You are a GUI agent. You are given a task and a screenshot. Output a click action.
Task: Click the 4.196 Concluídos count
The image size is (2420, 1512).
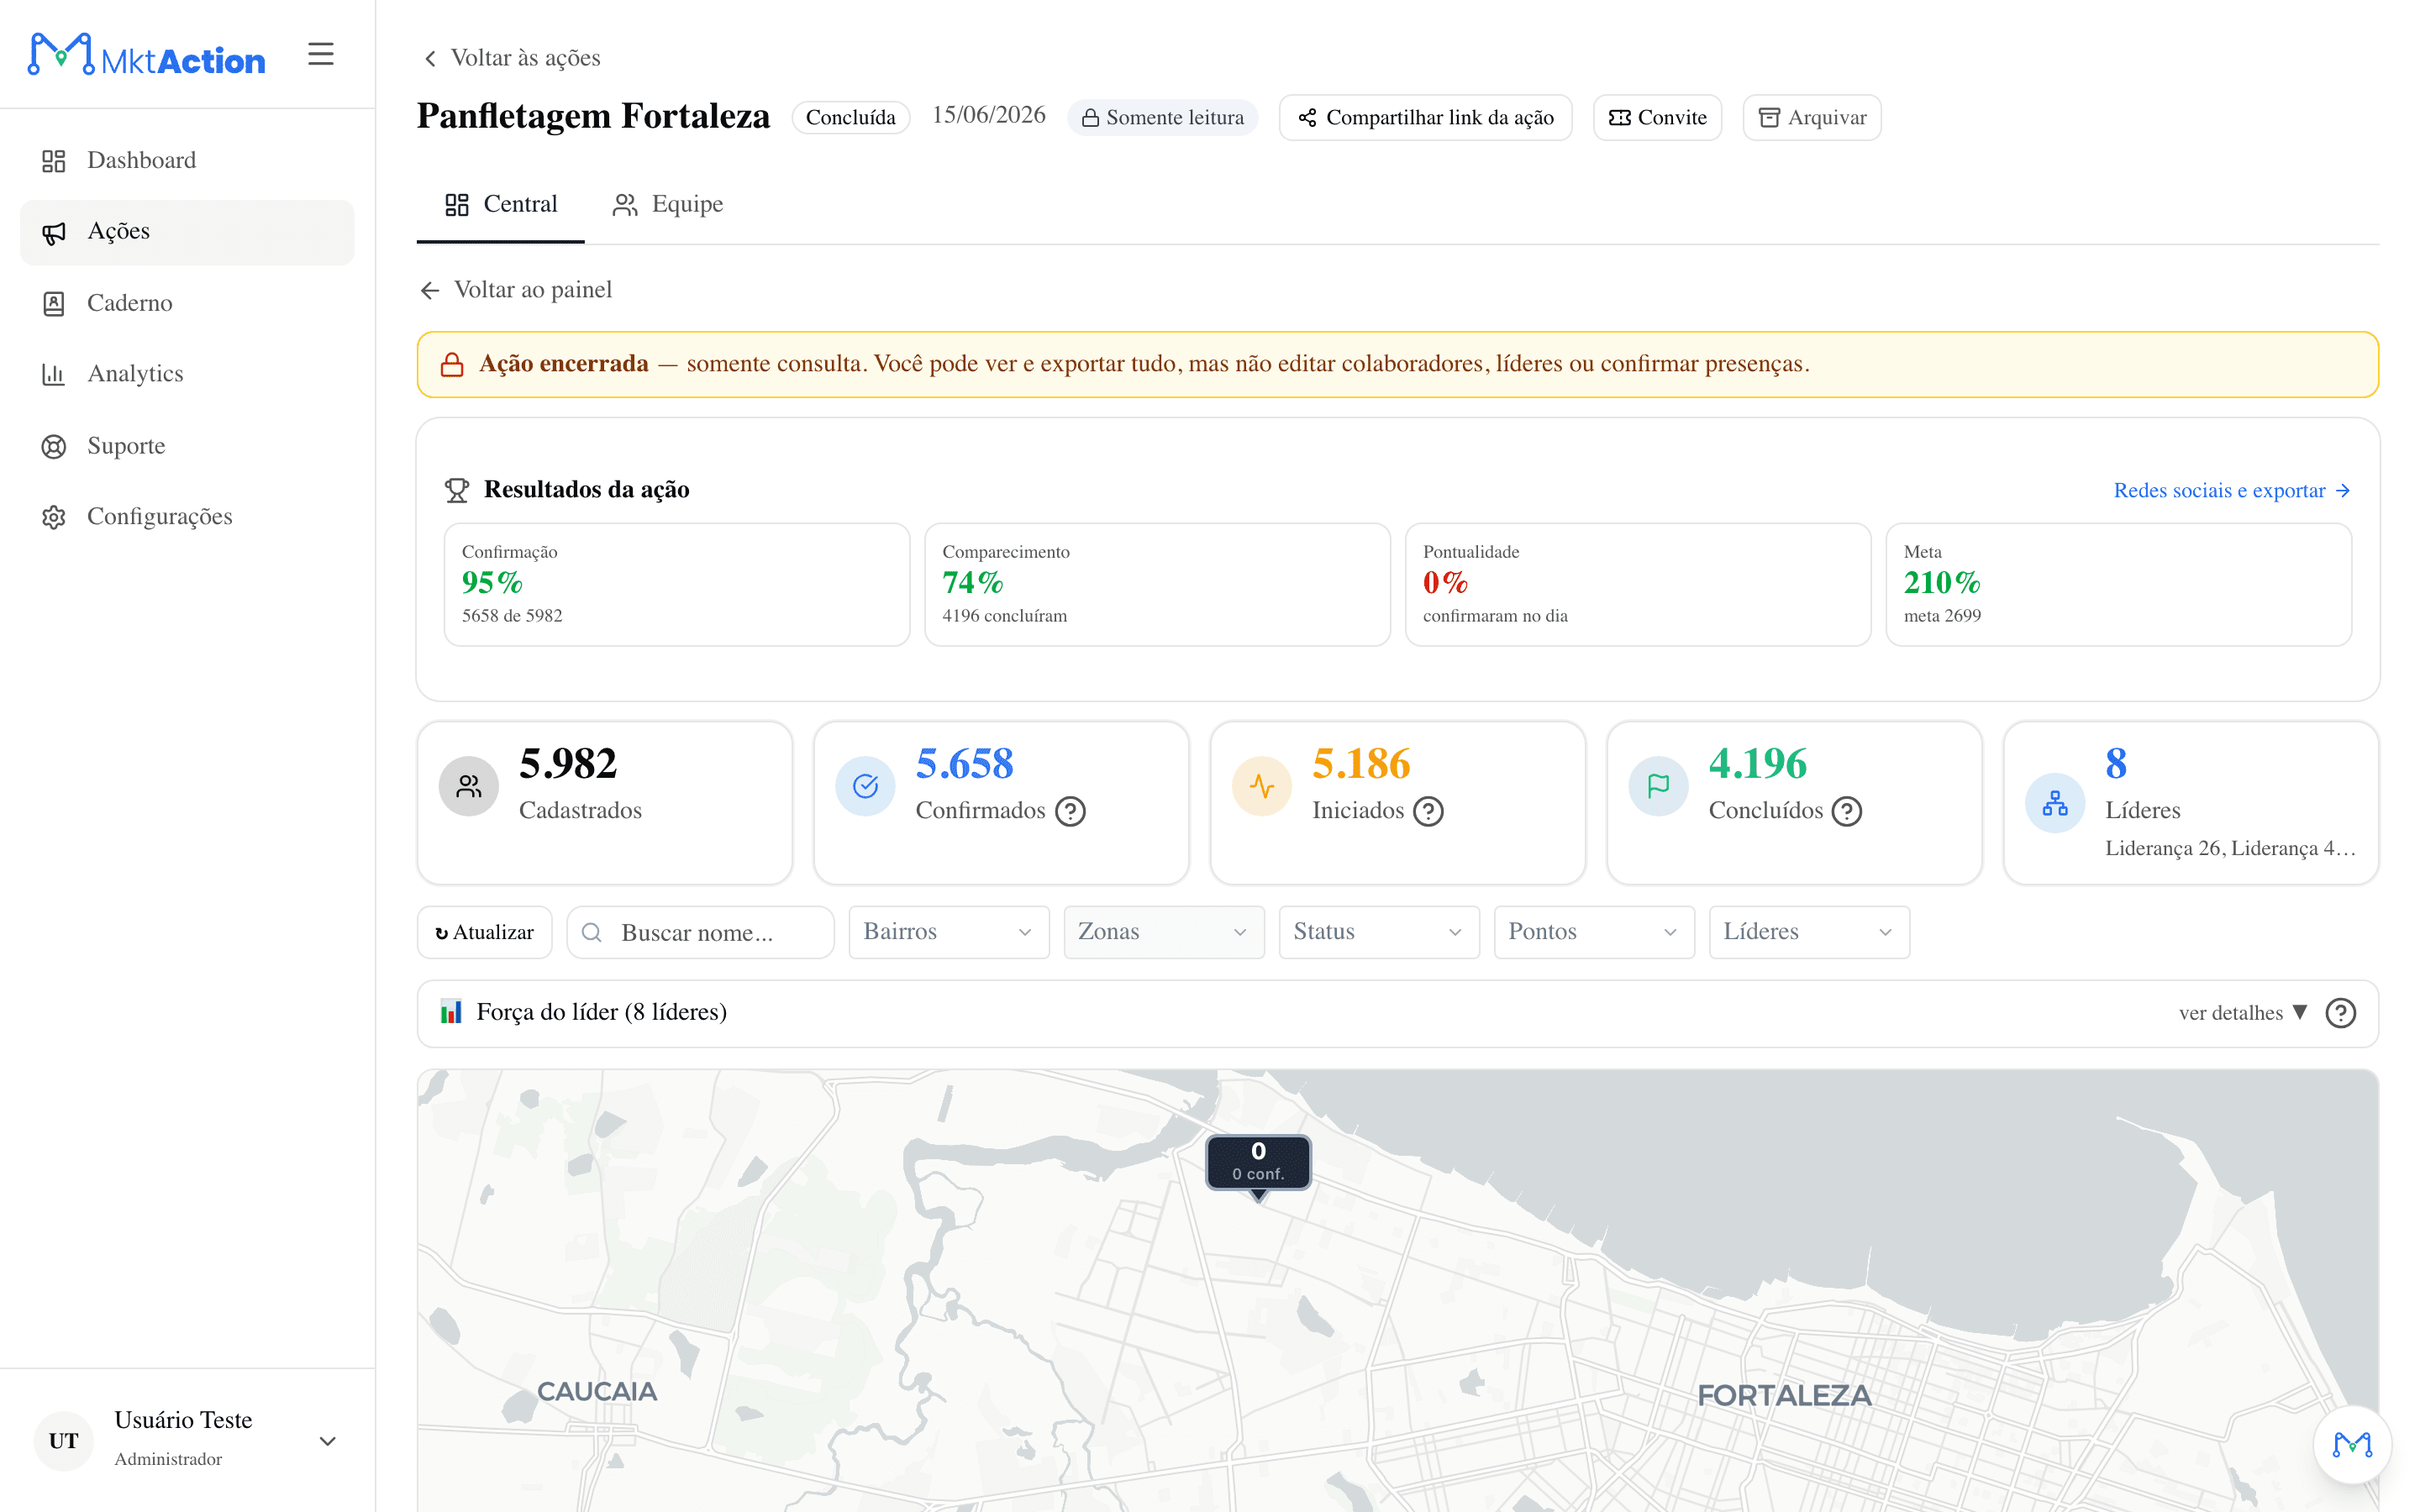(1758, 764)
